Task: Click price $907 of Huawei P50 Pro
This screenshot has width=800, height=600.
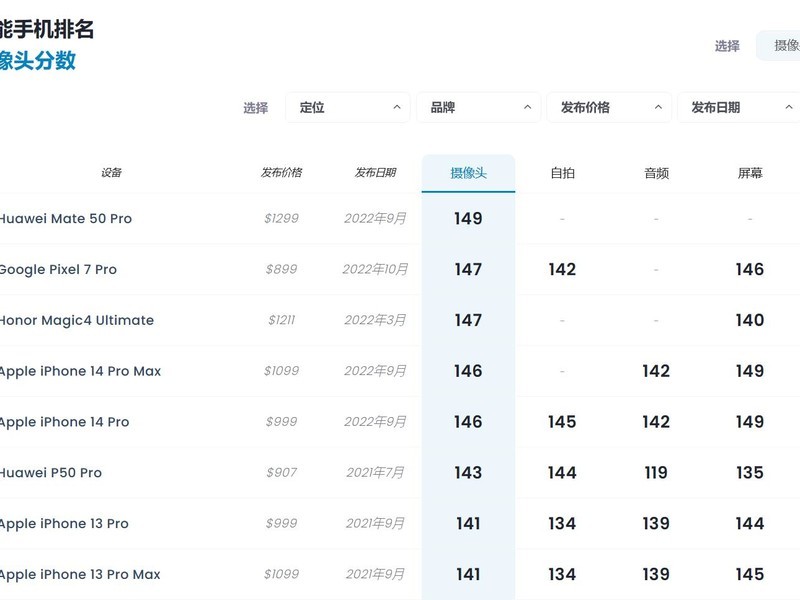Action: 281,473
